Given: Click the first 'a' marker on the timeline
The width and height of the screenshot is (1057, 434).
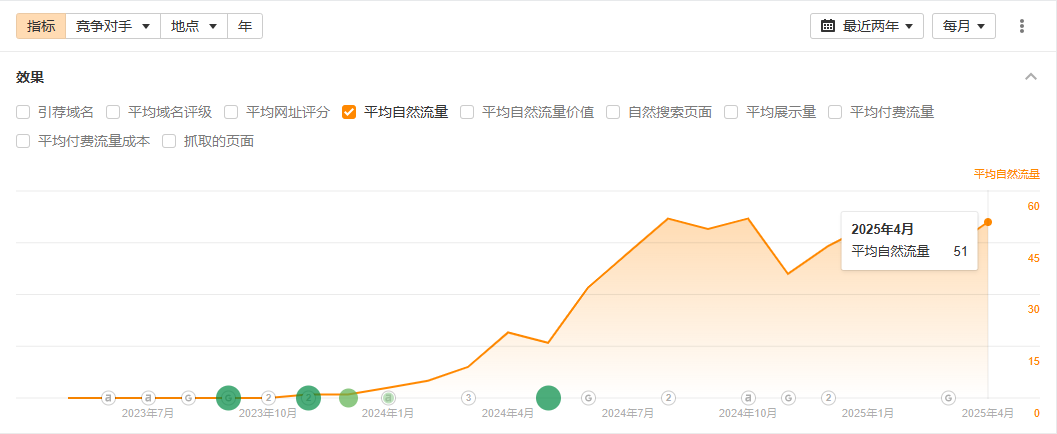Looking at the screenshot, I should 108,398.
